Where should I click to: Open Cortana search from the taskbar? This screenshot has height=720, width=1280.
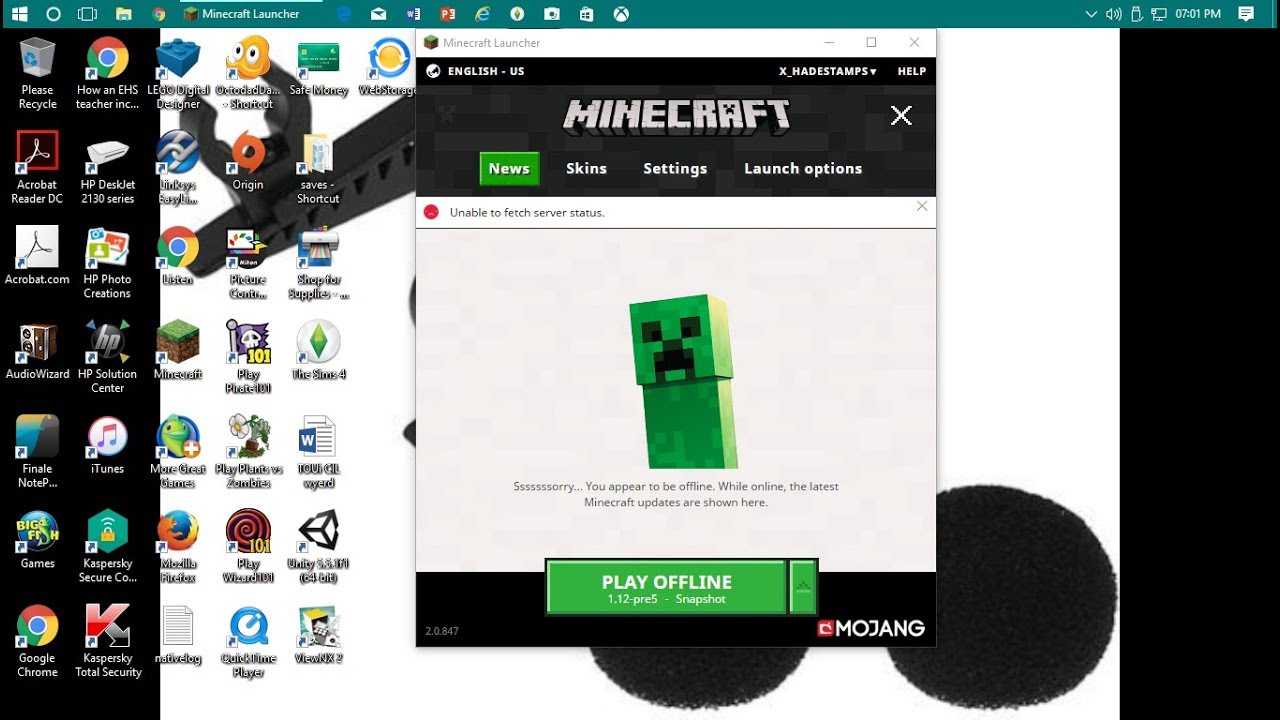(x=54, y=14)
